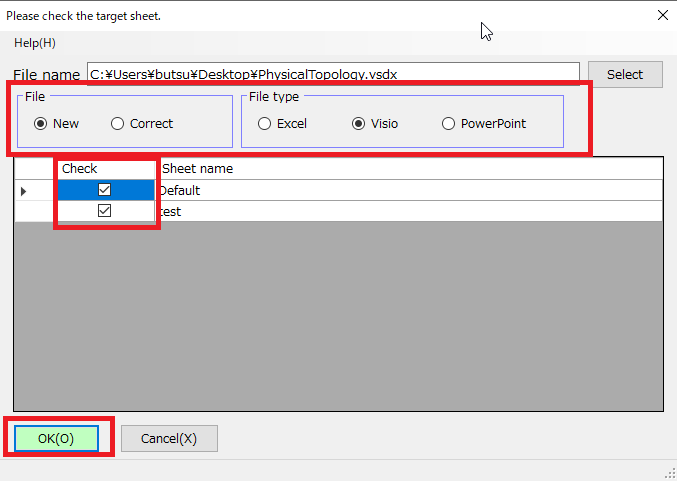677x481 pixels.
Task: Choose the New file radio option
Action: pos(41,124)
